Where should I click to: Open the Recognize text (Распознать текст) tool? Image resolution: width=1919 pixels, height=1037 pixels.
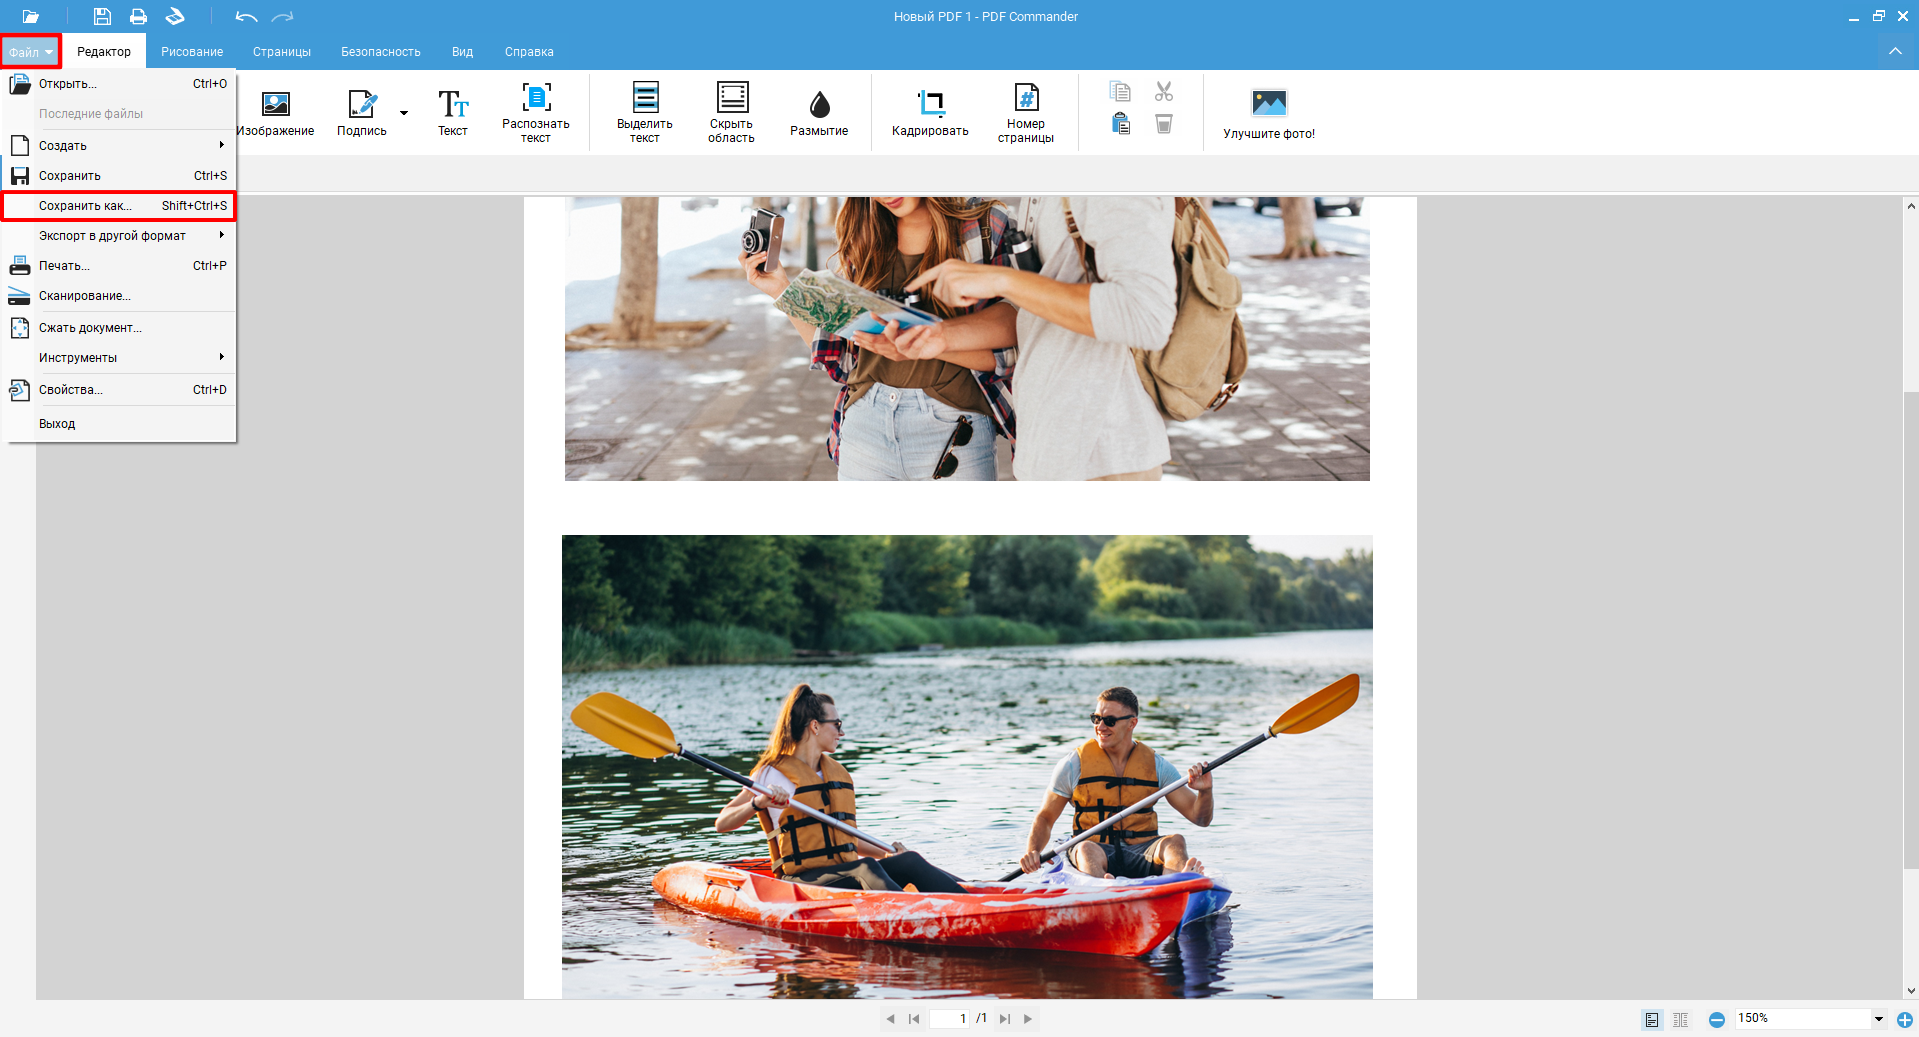coord(536,113)
